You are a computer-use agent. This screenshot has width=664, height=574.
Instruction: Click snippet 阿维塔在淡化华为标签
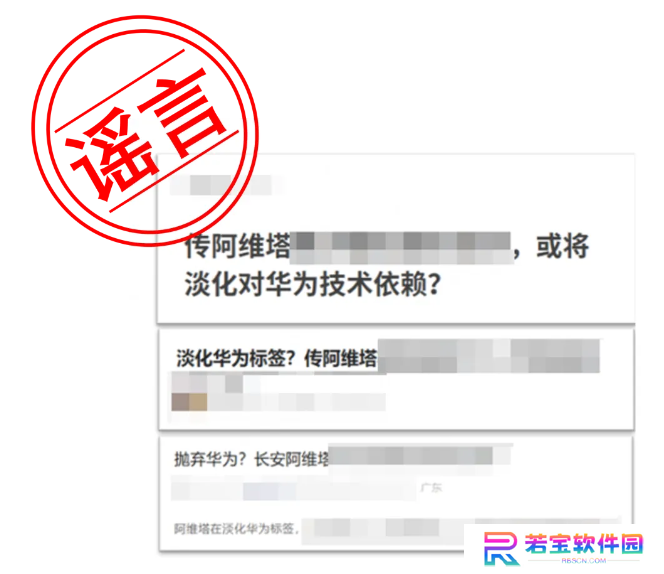click(234, 528)
